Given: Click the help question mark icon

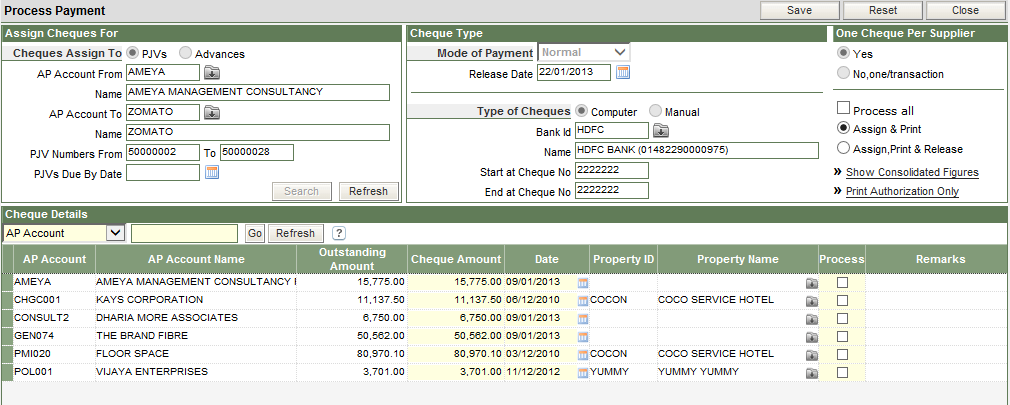Looking at the screenshot, I should (339, 233).
